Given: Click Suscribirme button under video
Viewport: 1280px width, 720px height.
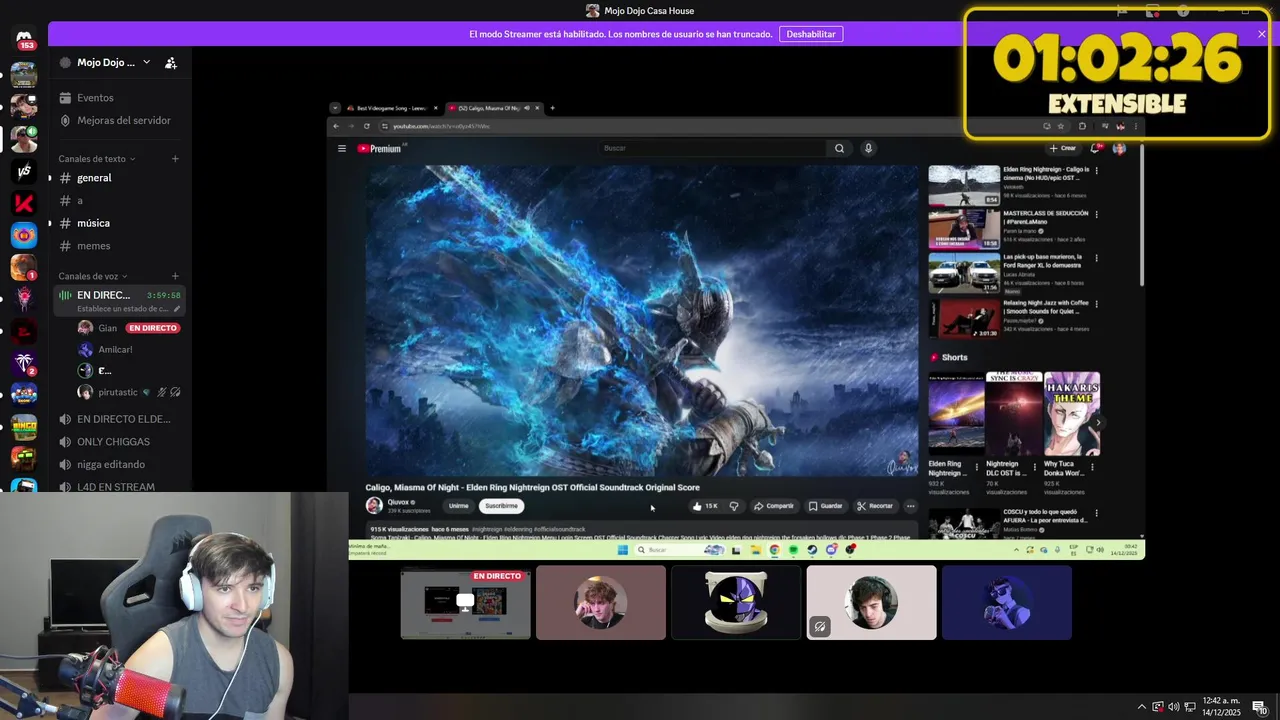Looking at the screenshot, I should pyautogui.click(x=501, y=506).
